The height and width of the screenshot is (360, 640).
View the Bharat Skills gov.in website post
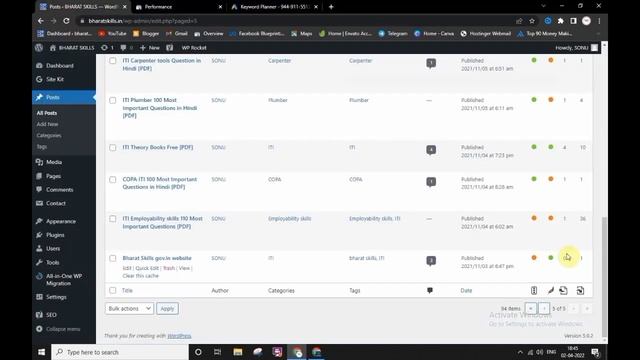(x=184, y=268)
